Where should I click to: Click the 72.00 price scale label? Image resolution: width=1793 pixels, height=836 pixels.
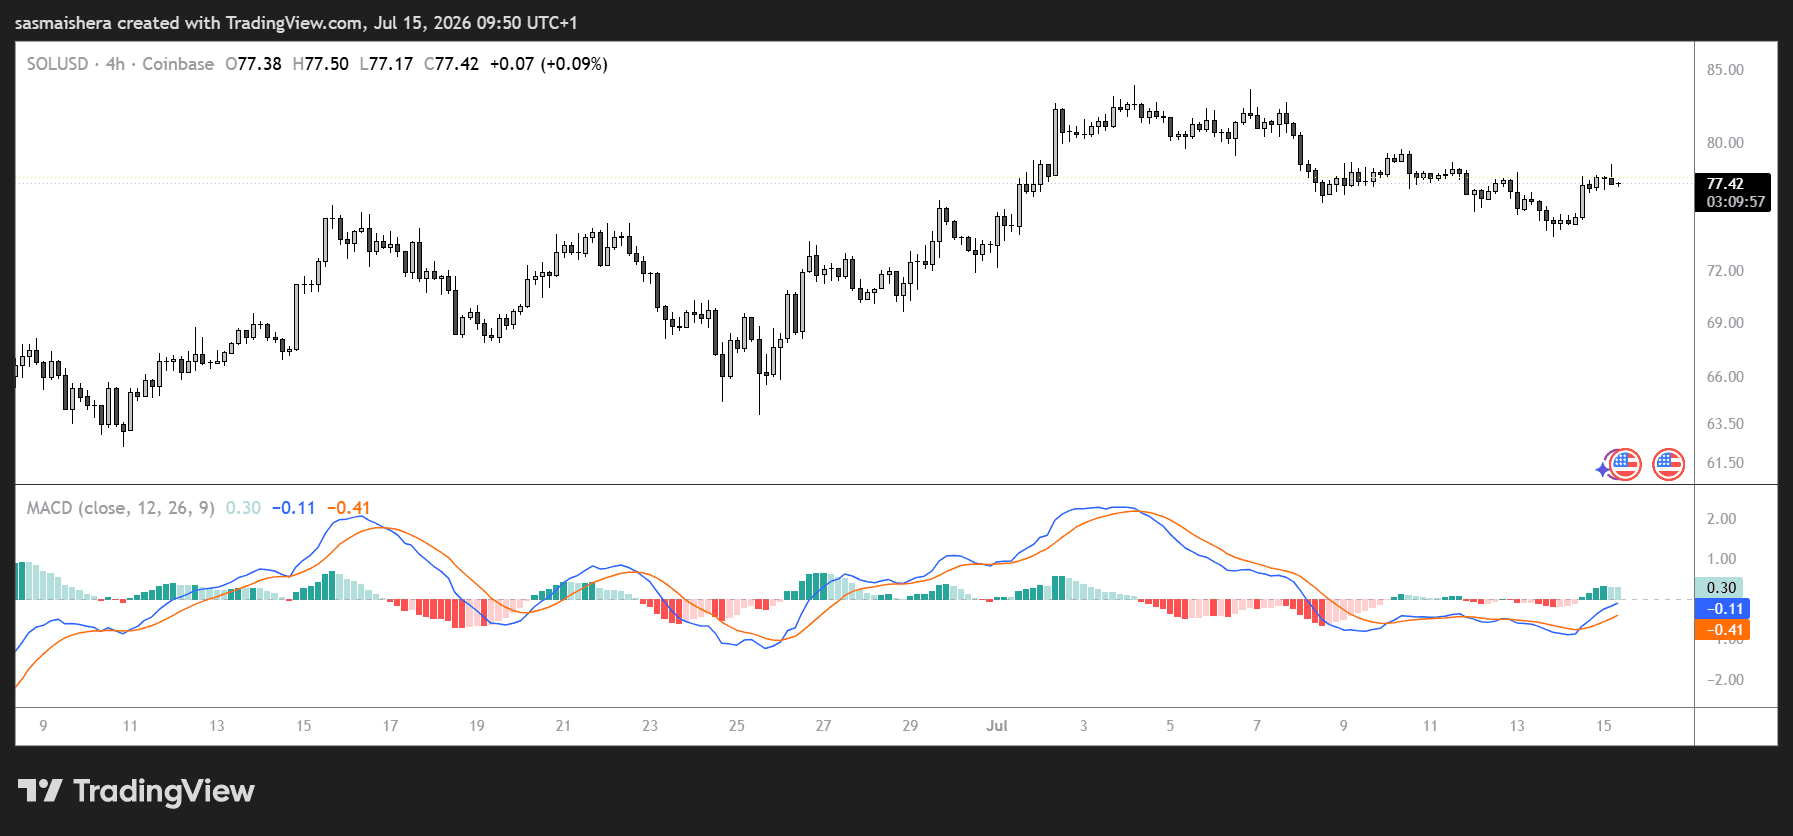pos(1725,271)
